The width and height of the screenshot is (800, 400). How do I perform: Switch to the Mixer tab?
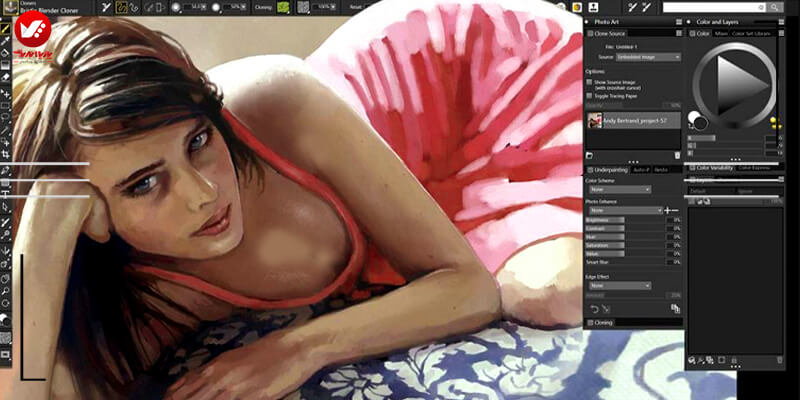[720, 34]
